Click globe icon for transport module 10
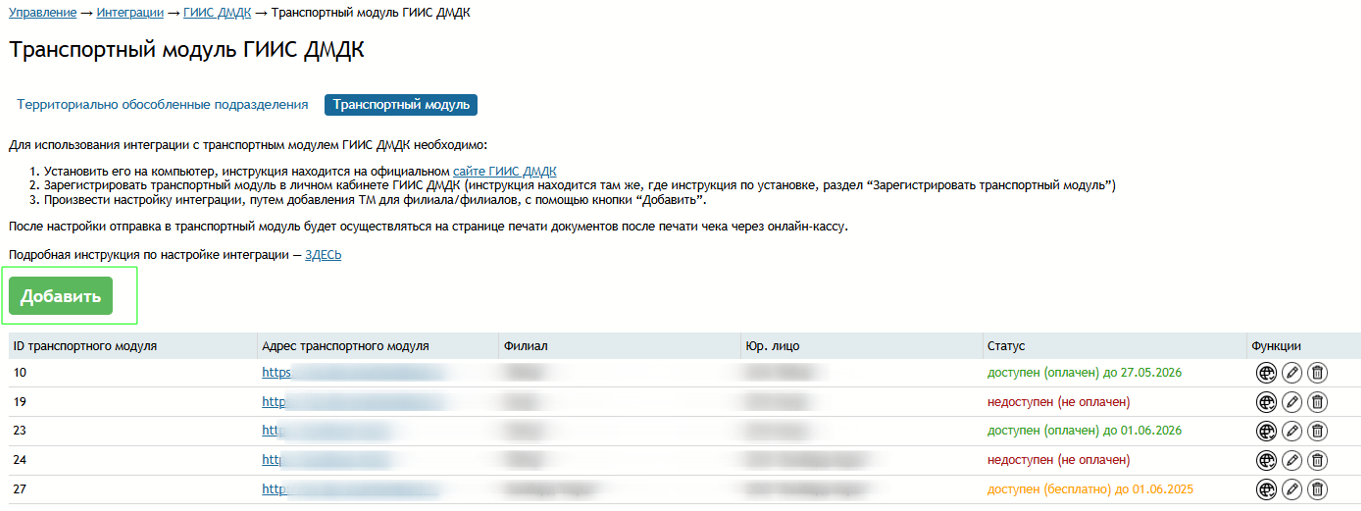 [x=1266, y=373]
